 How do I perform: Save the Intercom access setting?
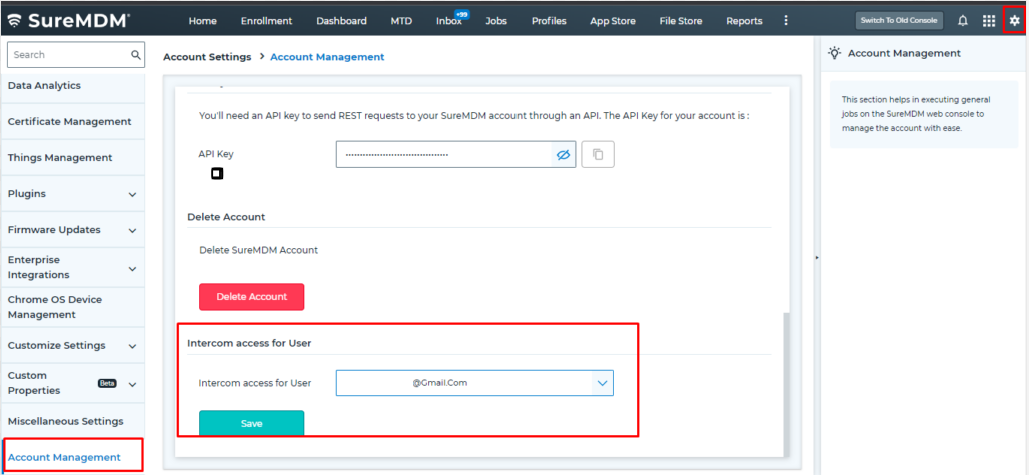pos(251,423)
